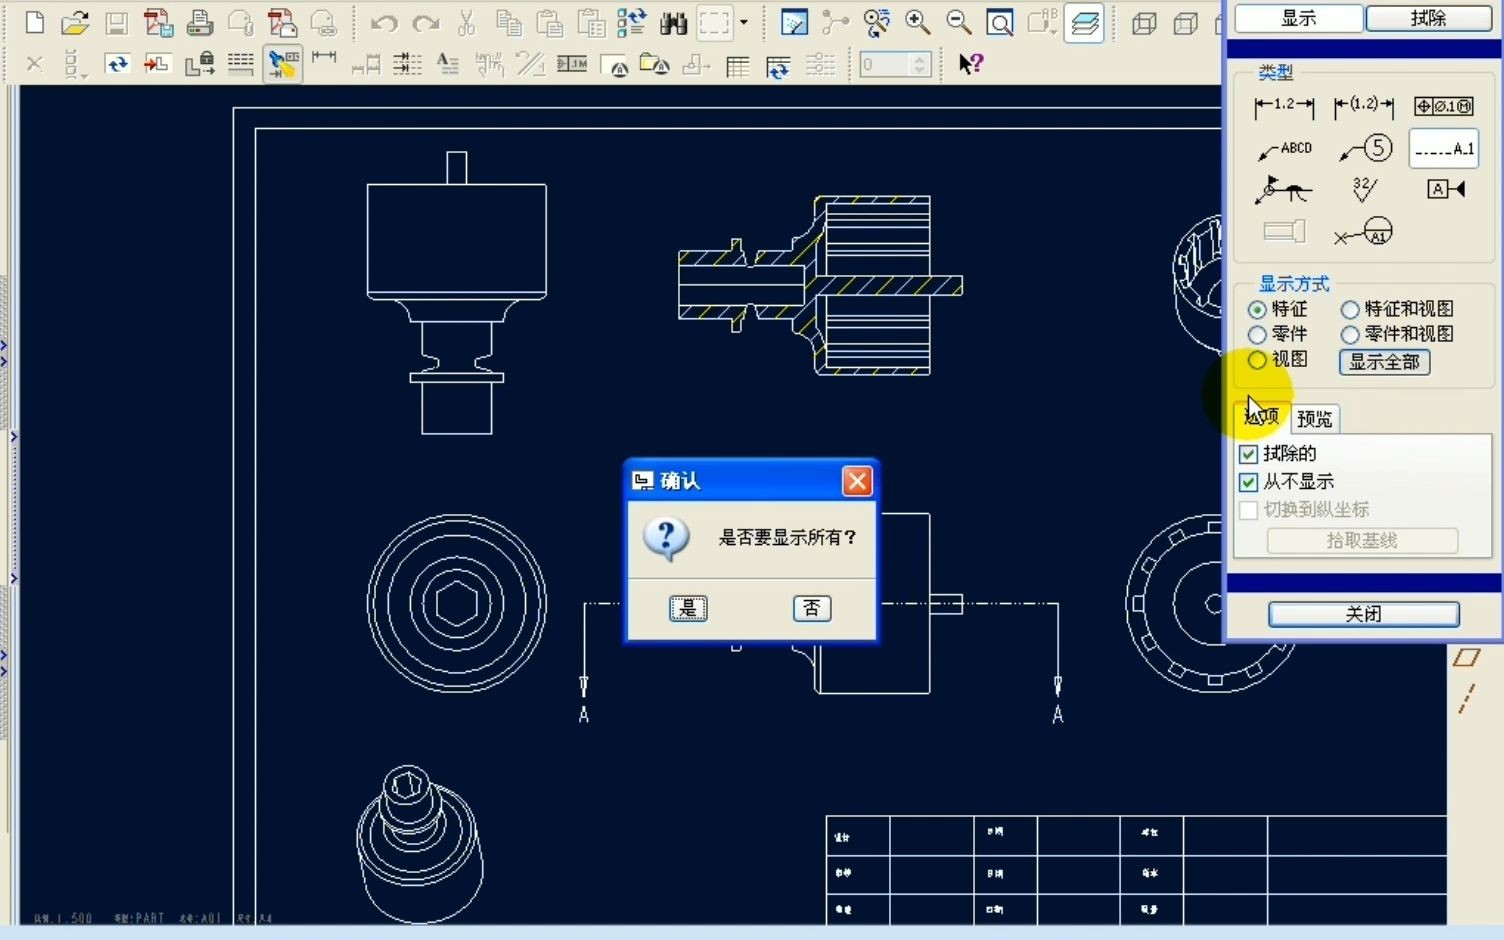The height and width of the screenshot is (940, 1504).
Task: Select the 零件 radio button
Action: 1257,334
